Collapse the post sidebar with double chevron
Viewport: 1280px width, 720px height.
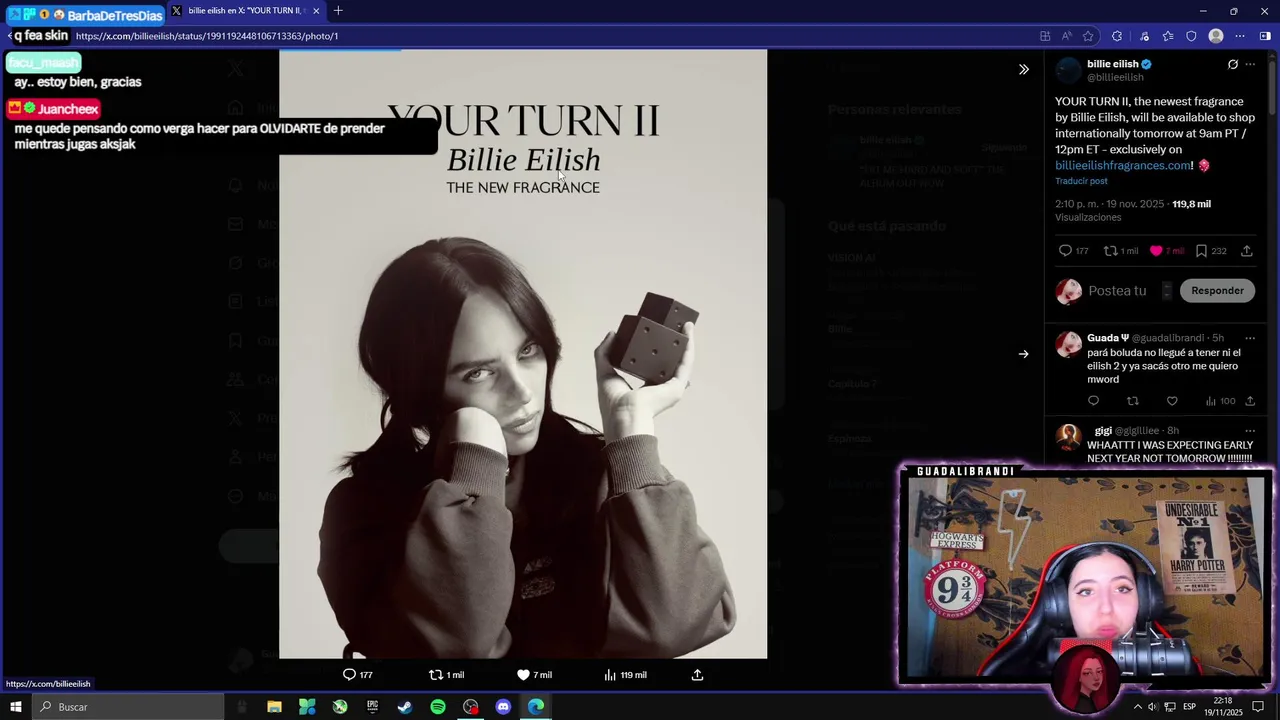(x=1023, y=69)
